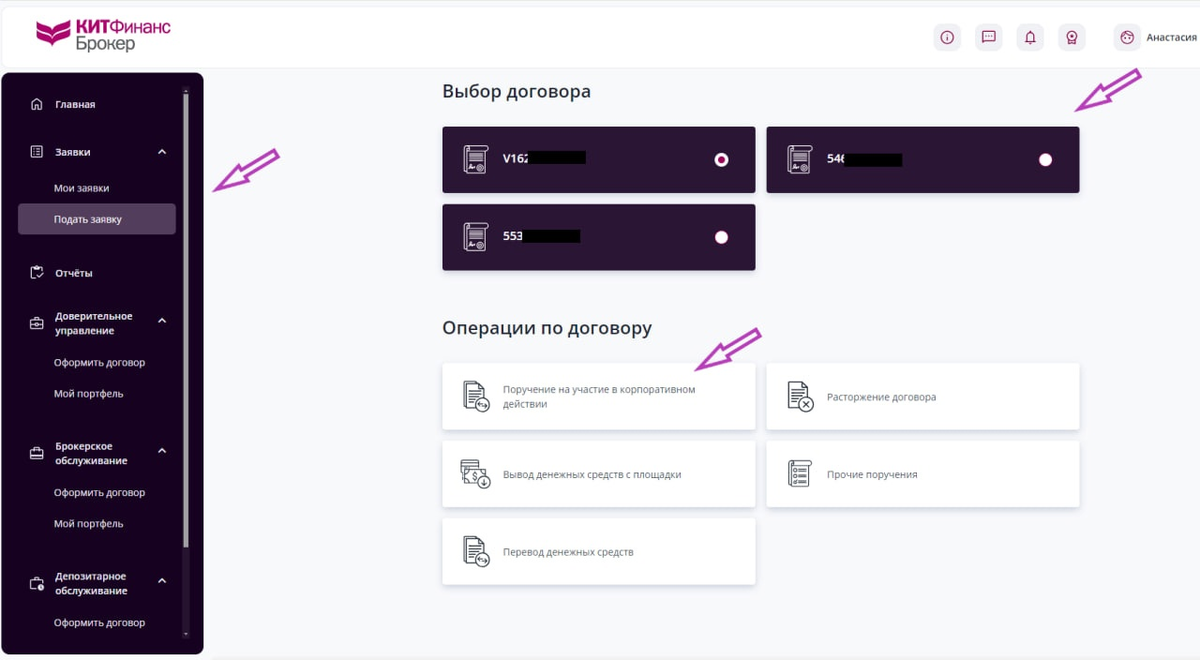Click the award badge icon in header
1200x660 pixels.
point(1072,38)
